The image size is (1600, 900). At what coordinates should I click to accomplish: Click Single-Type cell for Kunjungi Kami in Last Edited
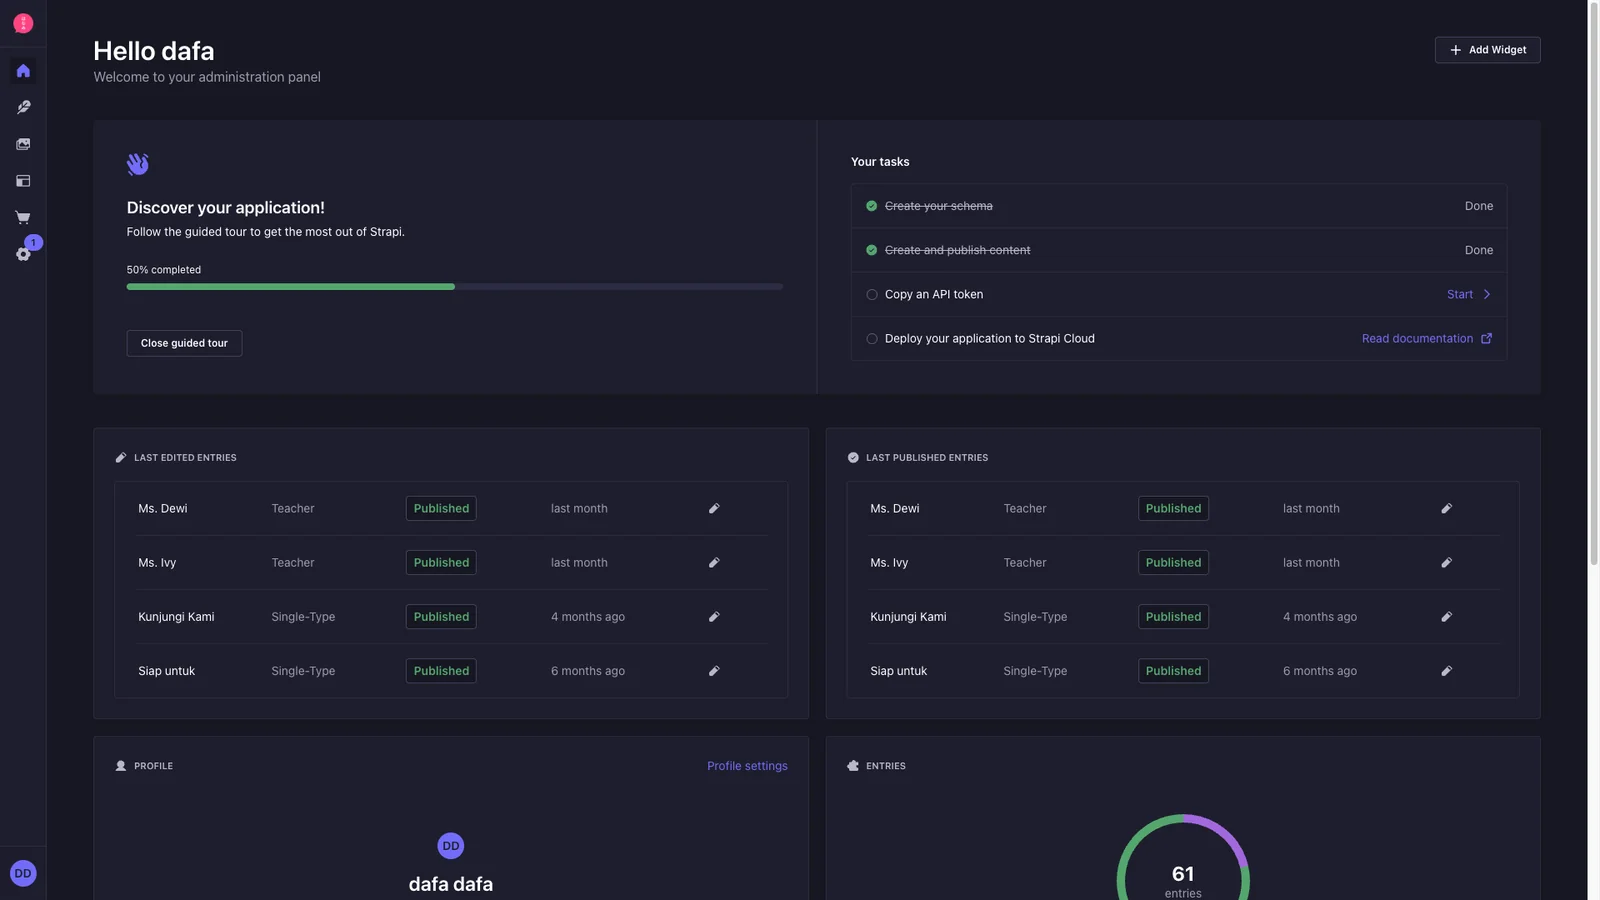click(x=303, y=616)
